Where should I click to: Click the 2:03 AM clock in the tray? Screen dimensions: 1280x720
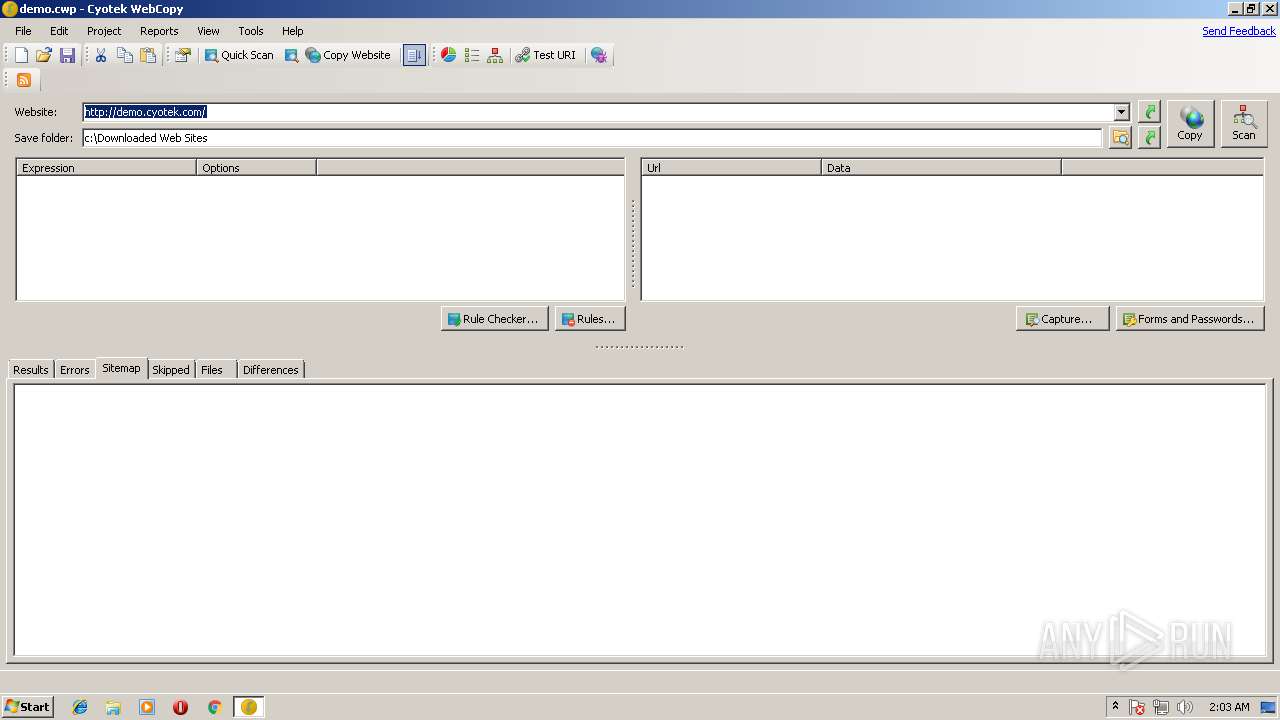pyautogui.click(x=1229, y=707)
